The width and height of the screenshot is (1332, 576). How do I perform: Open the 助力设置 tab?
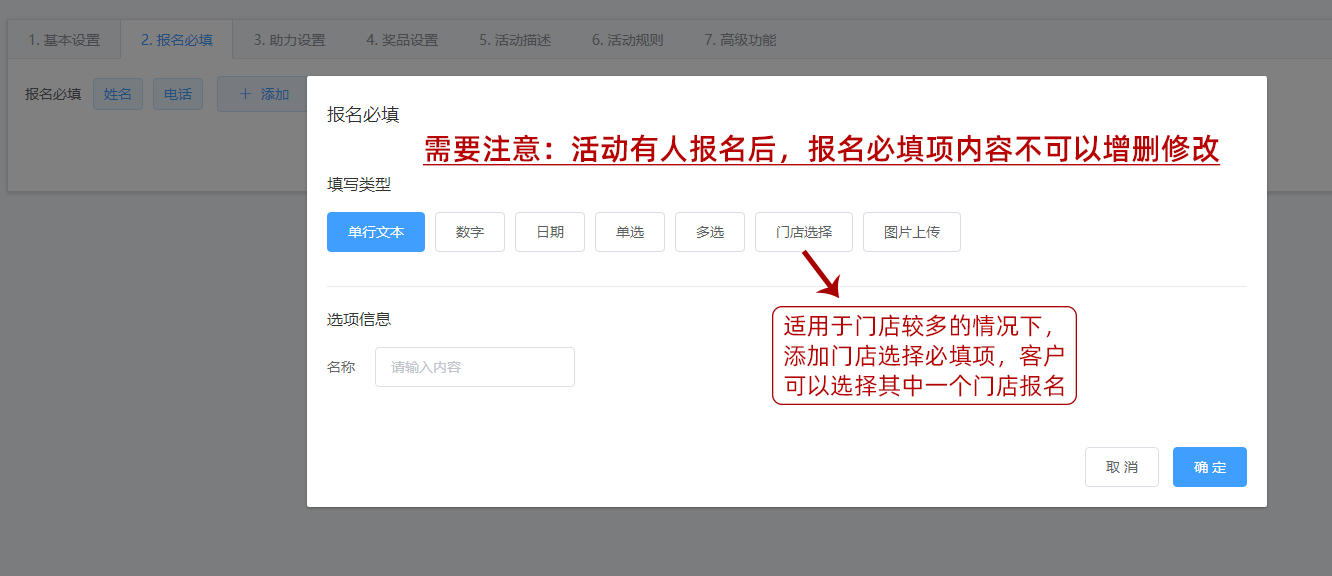289,40
